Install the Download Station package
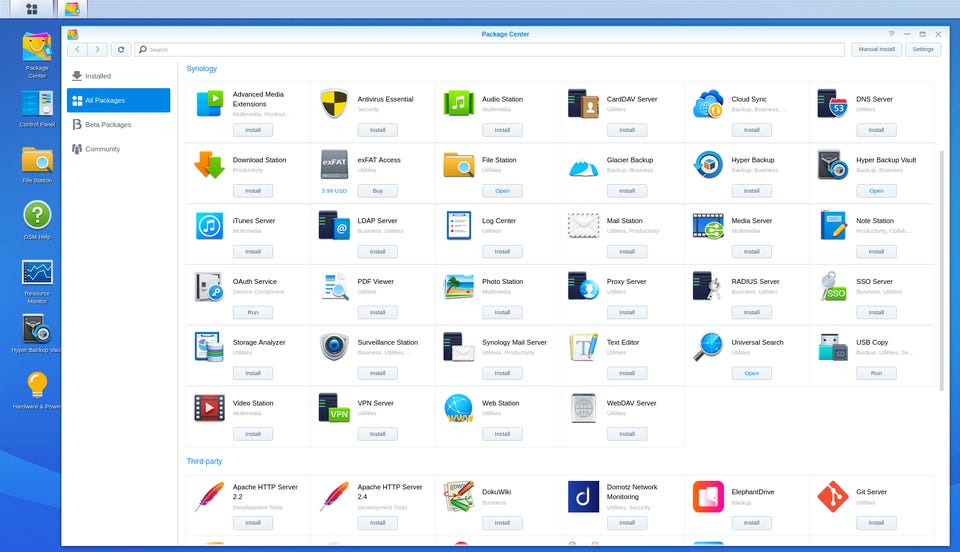The height and width of the screenshot is (552, 960). pyautogui.click(x=253, y=191)
